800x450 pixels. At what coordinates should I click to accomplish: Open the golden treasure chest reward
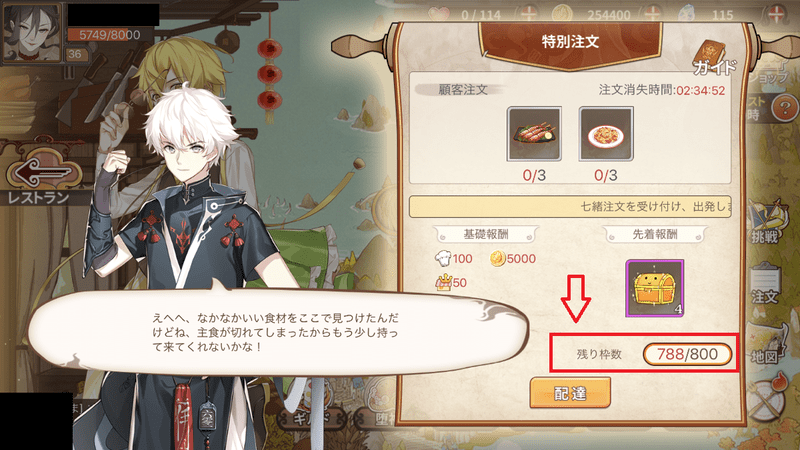click(655, 288)
